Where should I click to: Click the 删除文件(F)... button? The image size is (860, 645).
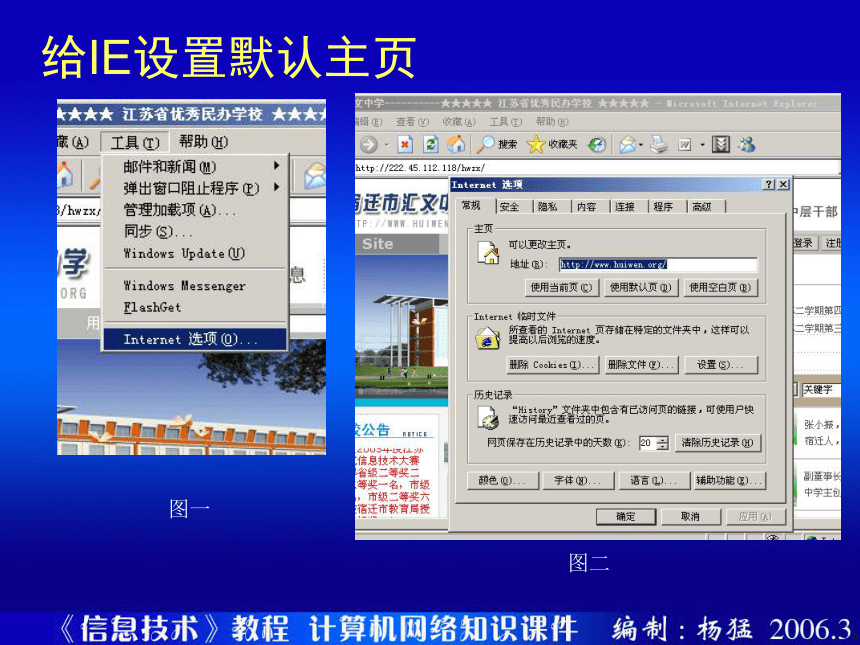point(641,365)
